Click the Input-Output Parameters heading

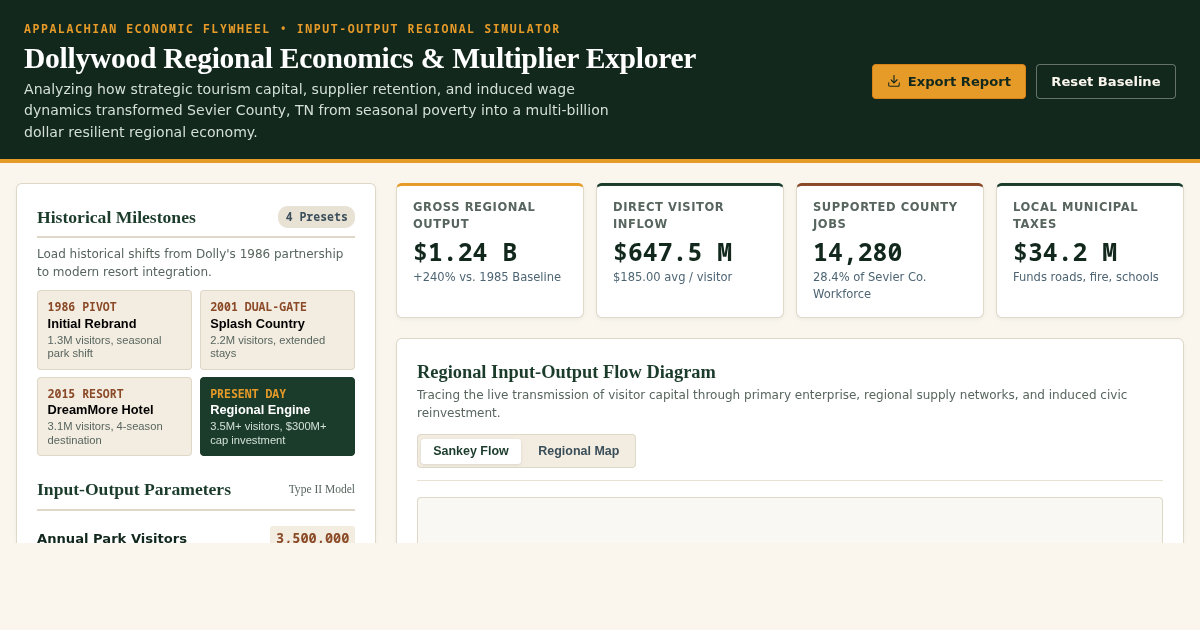pos(134,489)
